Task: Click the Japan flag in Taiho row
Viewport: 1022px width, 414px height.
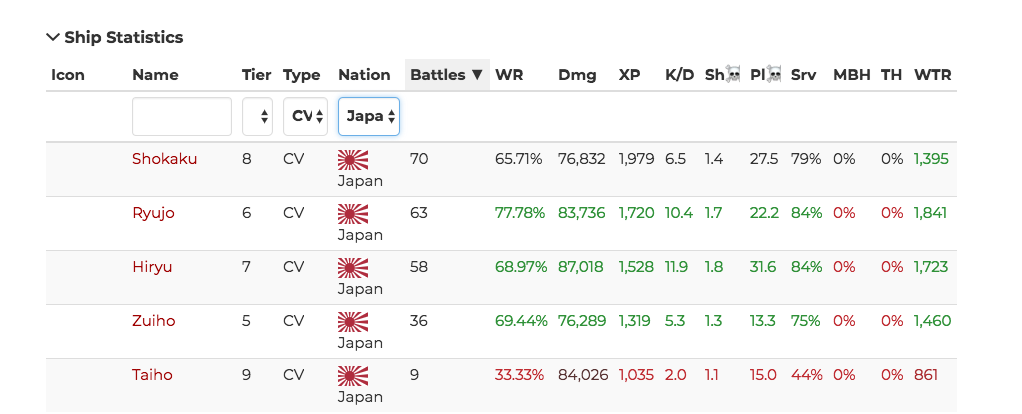Action: coord(353,375)
